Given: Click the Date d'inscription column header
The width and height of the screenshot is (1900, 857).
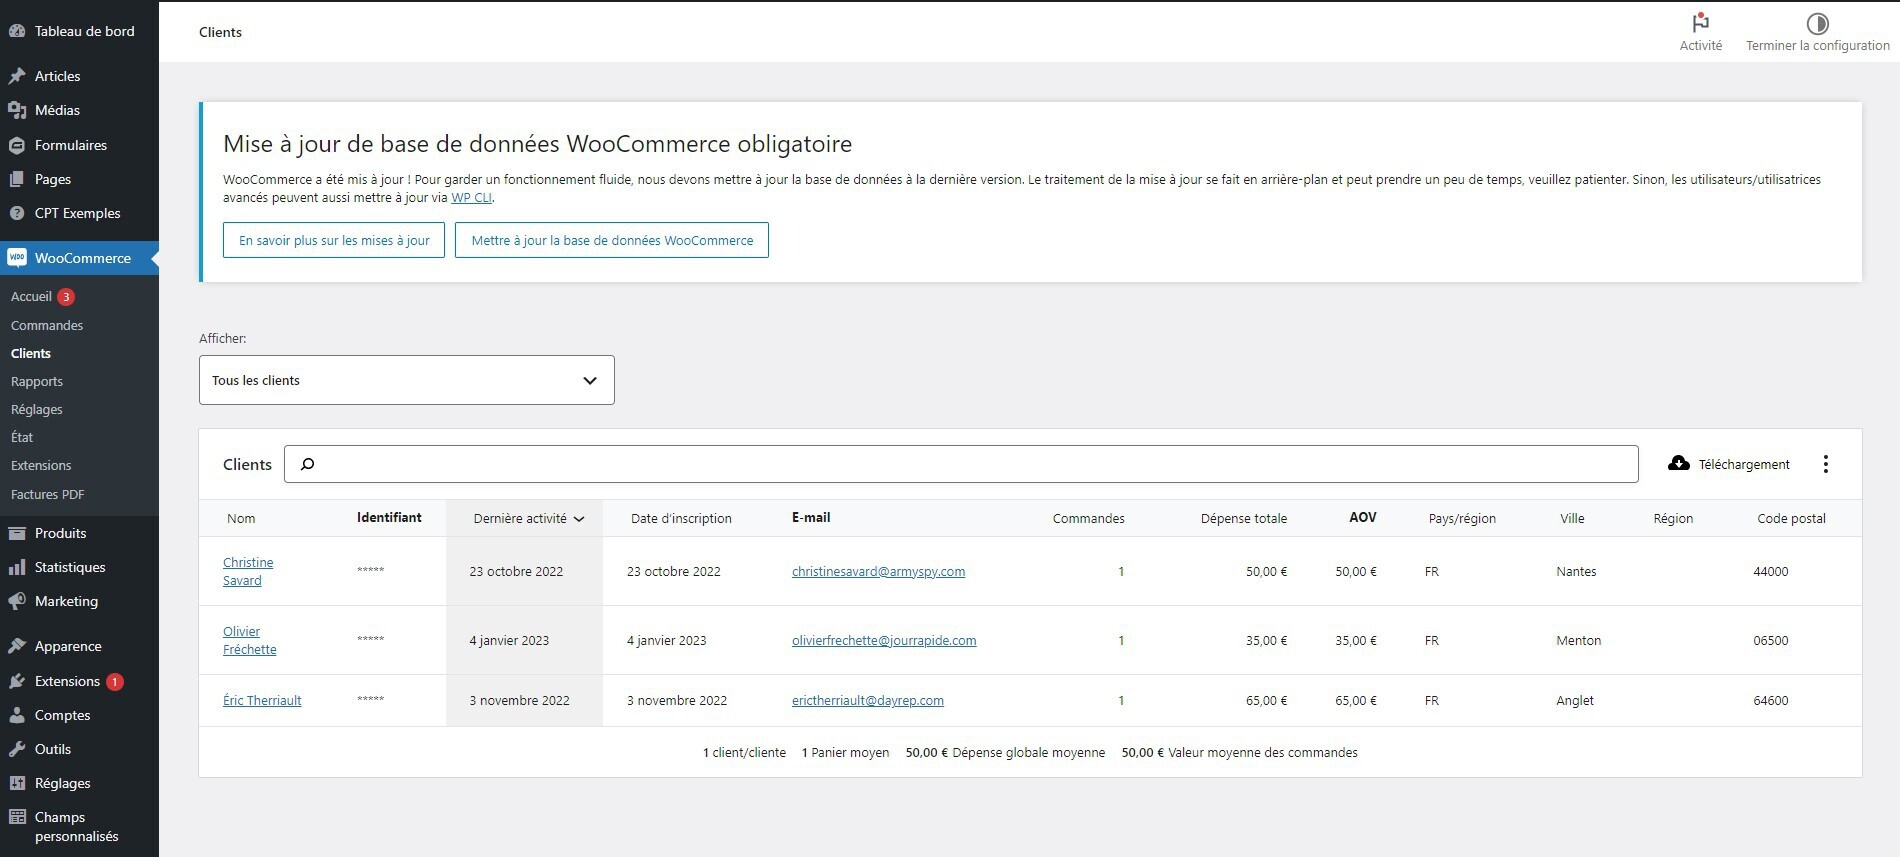Looking at the screenshot, I should click(681, 518).
